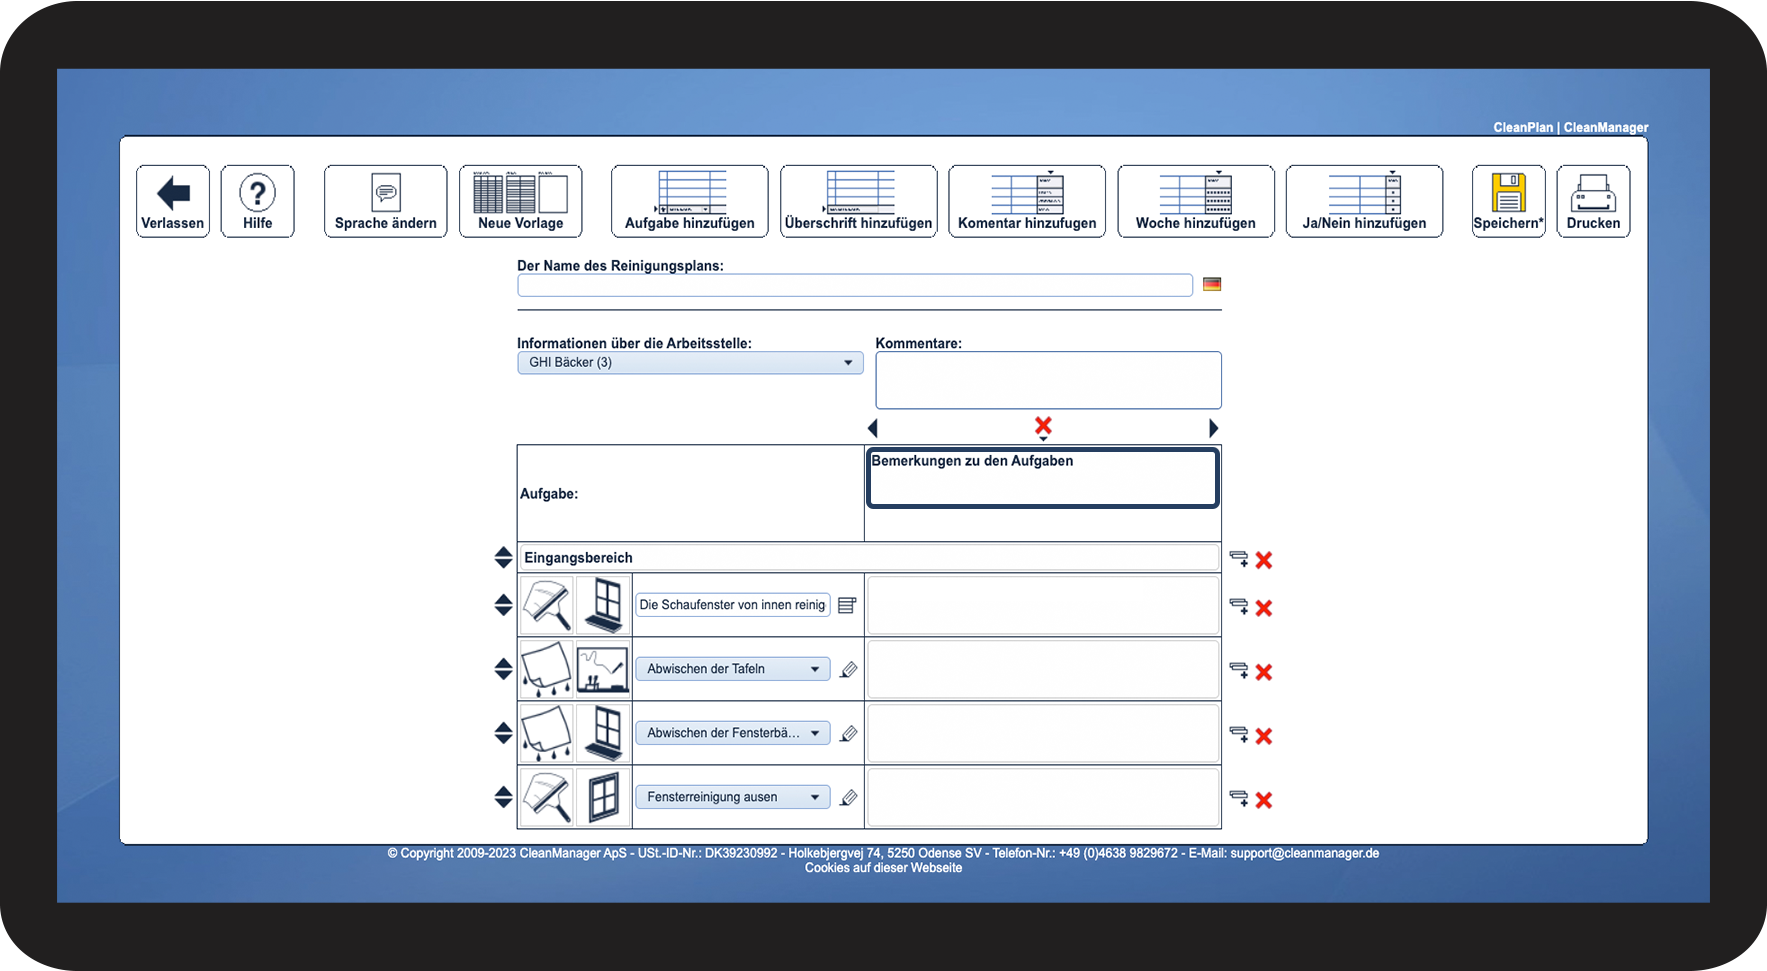Click window sill icon in Fensterbä… row
1767x971 pixels.
[604, 733]
